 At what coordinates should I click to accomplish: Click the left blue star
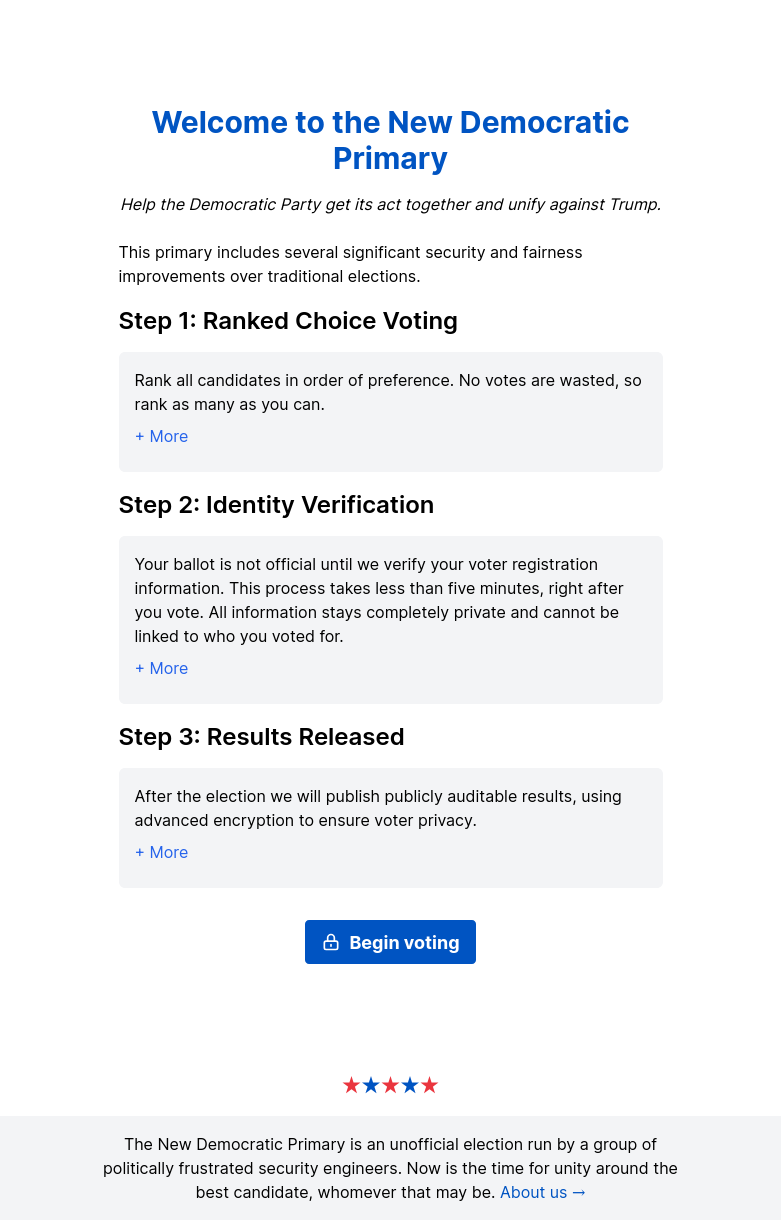click(x=371, y=1086)
